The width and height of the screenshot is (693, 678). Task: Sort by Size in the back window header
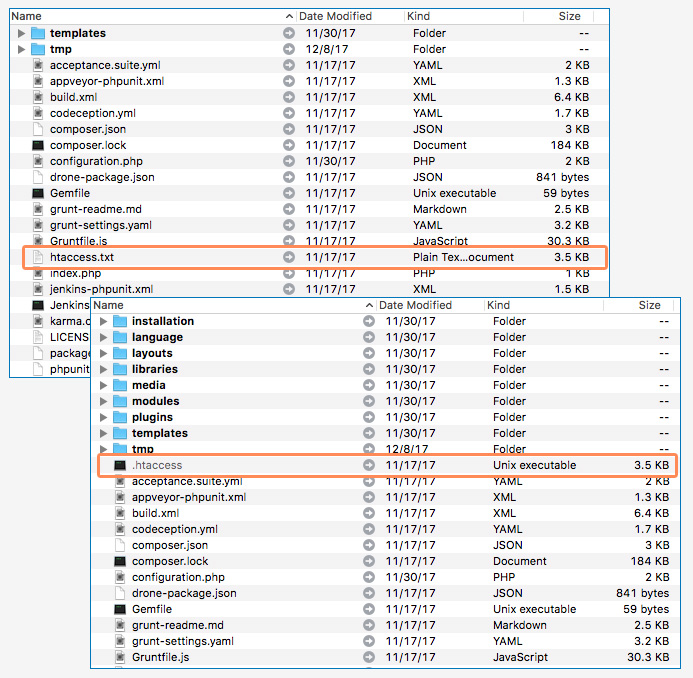click(x=569, y=16)
